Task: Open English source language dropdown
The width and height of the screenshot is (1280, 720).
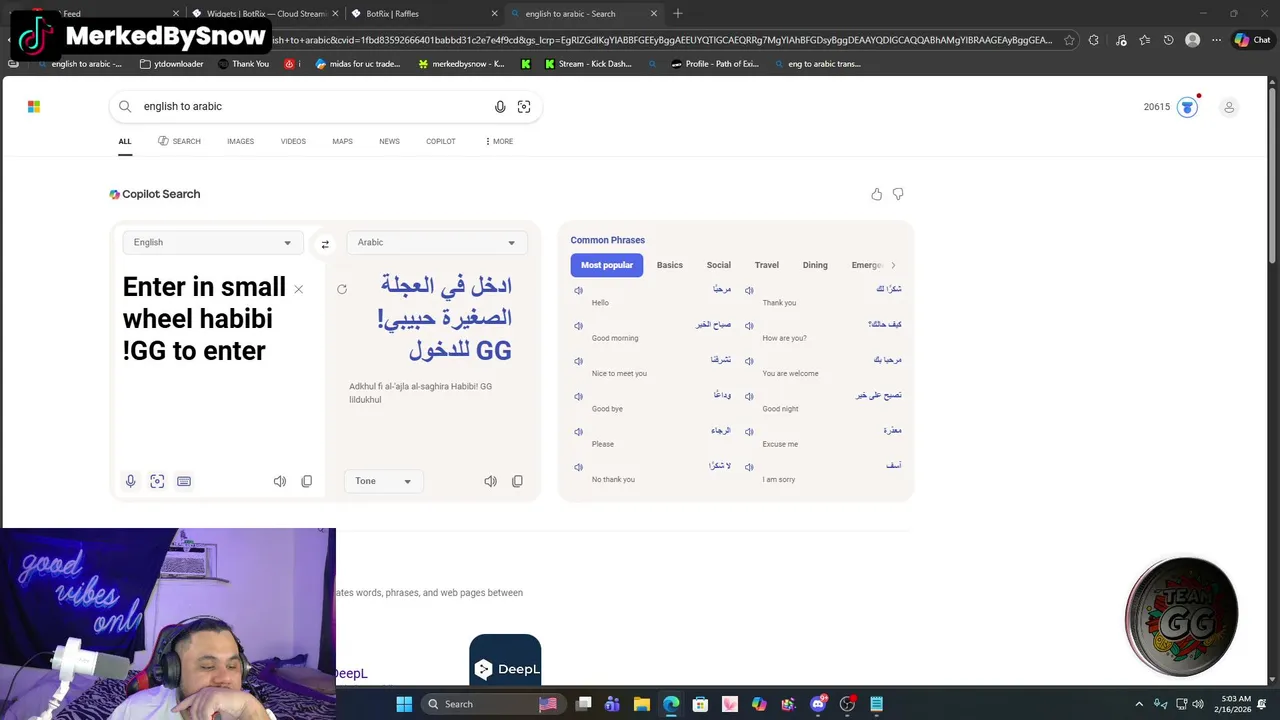Action: point(212,242)
